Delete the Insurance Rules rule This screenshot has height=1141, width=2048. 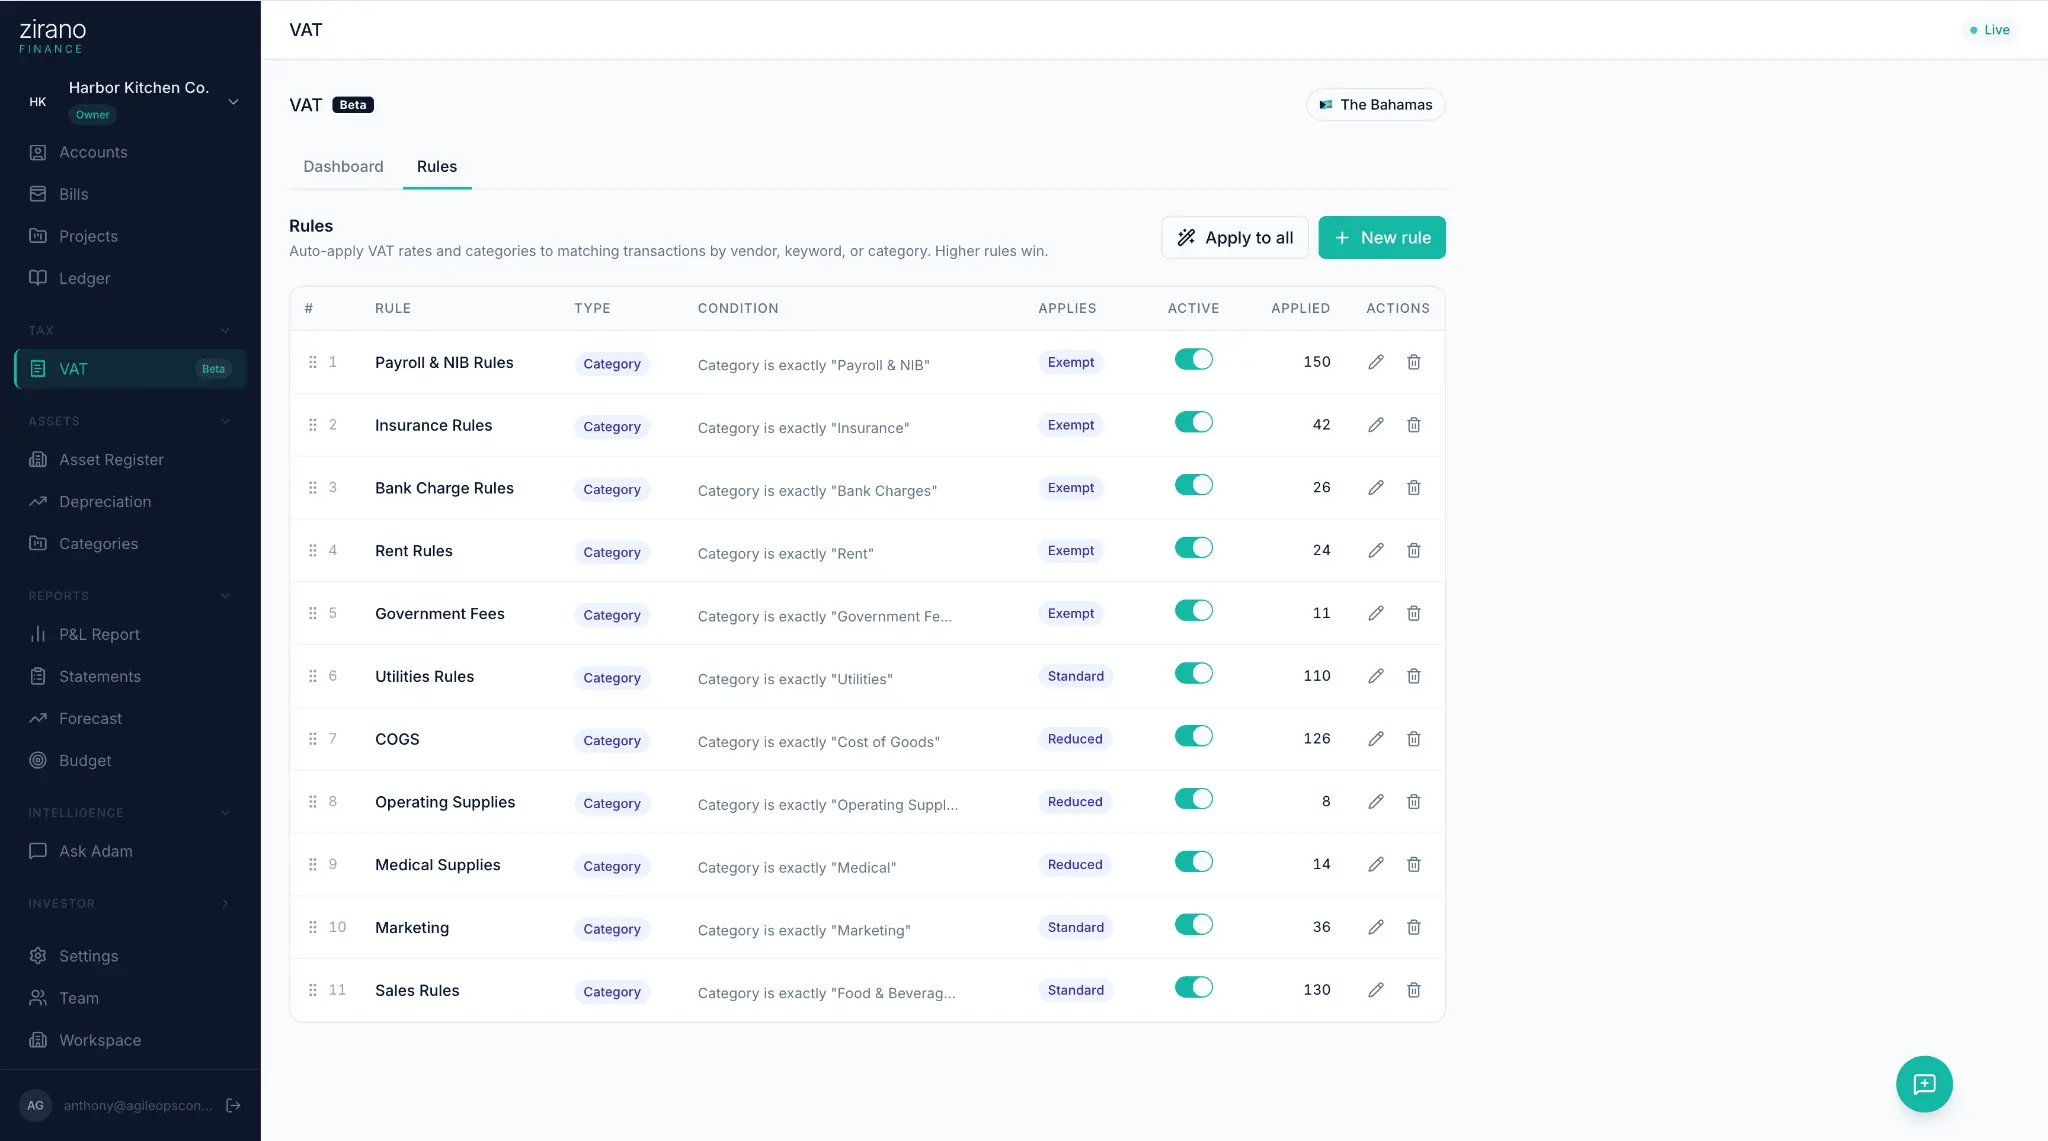pyautogui.click(x=1414, y=425)
